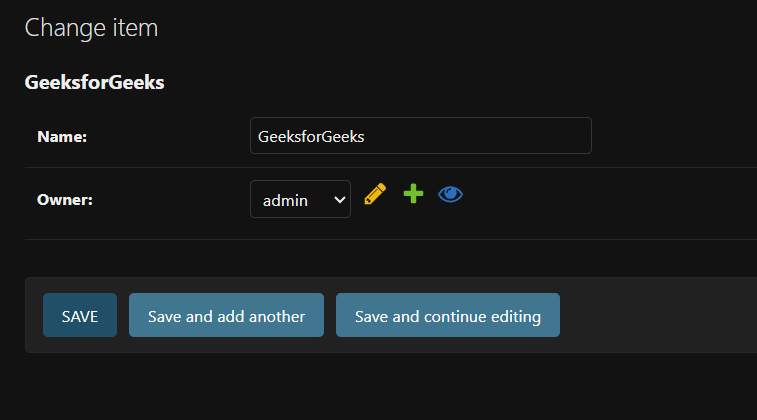Viewport: 757px width, 420px height.
Task: Click blank space right of the eye icon
Action: coord(600,198)
